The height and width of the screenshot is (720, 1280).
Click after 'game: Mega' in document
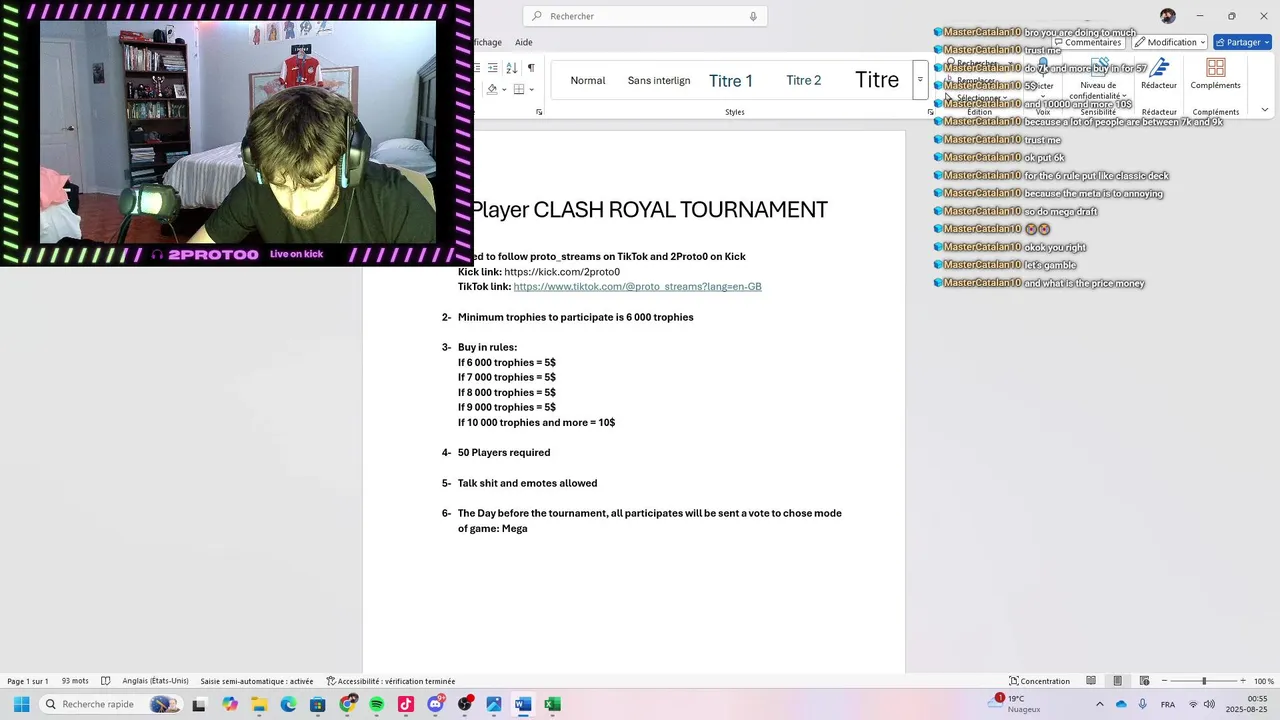pyautogui.click(x=528, y=528)
